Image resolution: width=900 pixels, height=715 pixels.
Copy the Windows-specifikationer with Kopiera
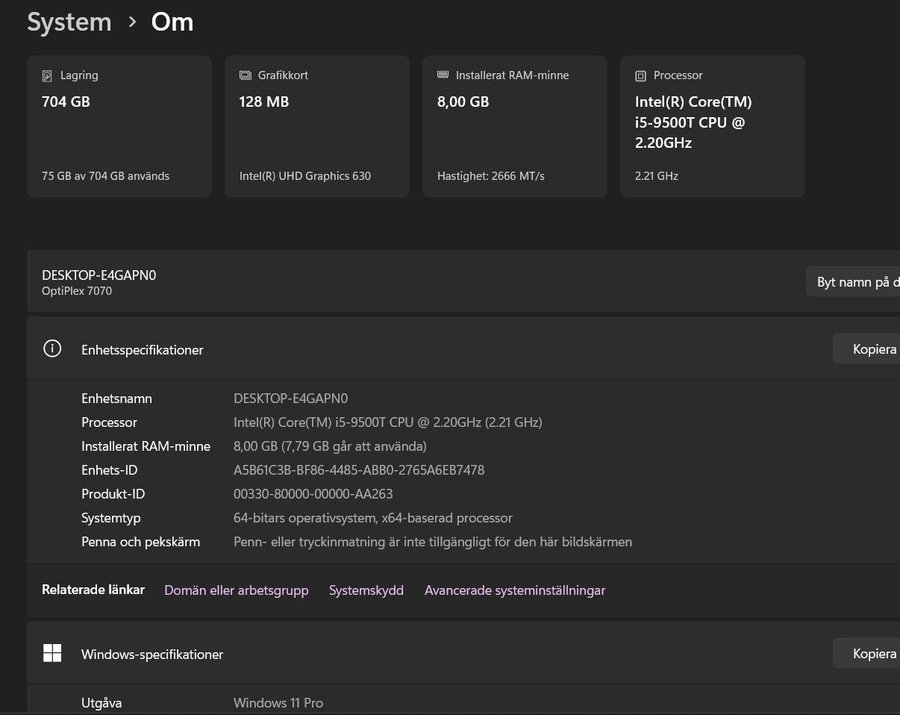coord(867,654)
